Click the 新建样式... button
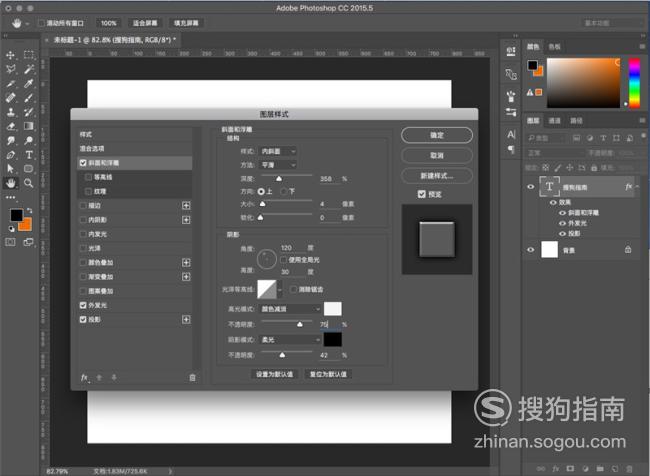The width and height of the screenshot is (650, 476). point(437,176)
